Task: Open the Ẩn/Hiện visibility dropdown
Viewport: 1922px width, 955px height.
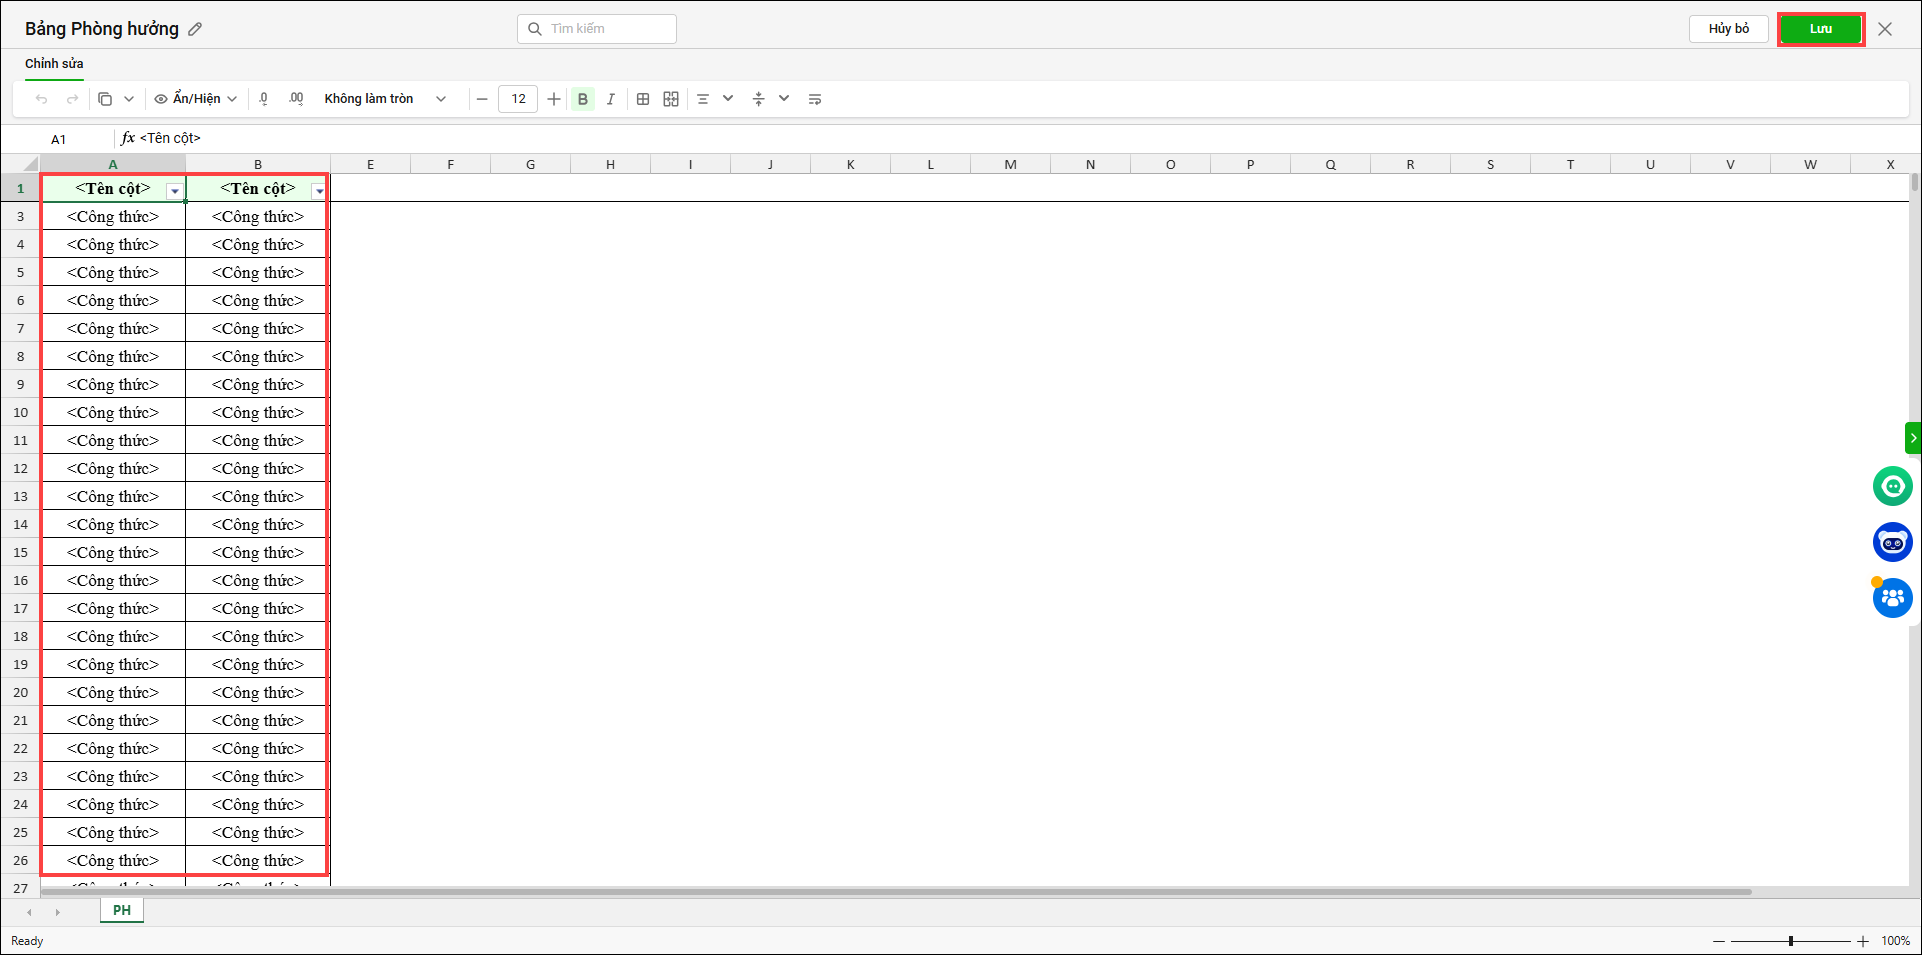Action: [x=196, y=99]
